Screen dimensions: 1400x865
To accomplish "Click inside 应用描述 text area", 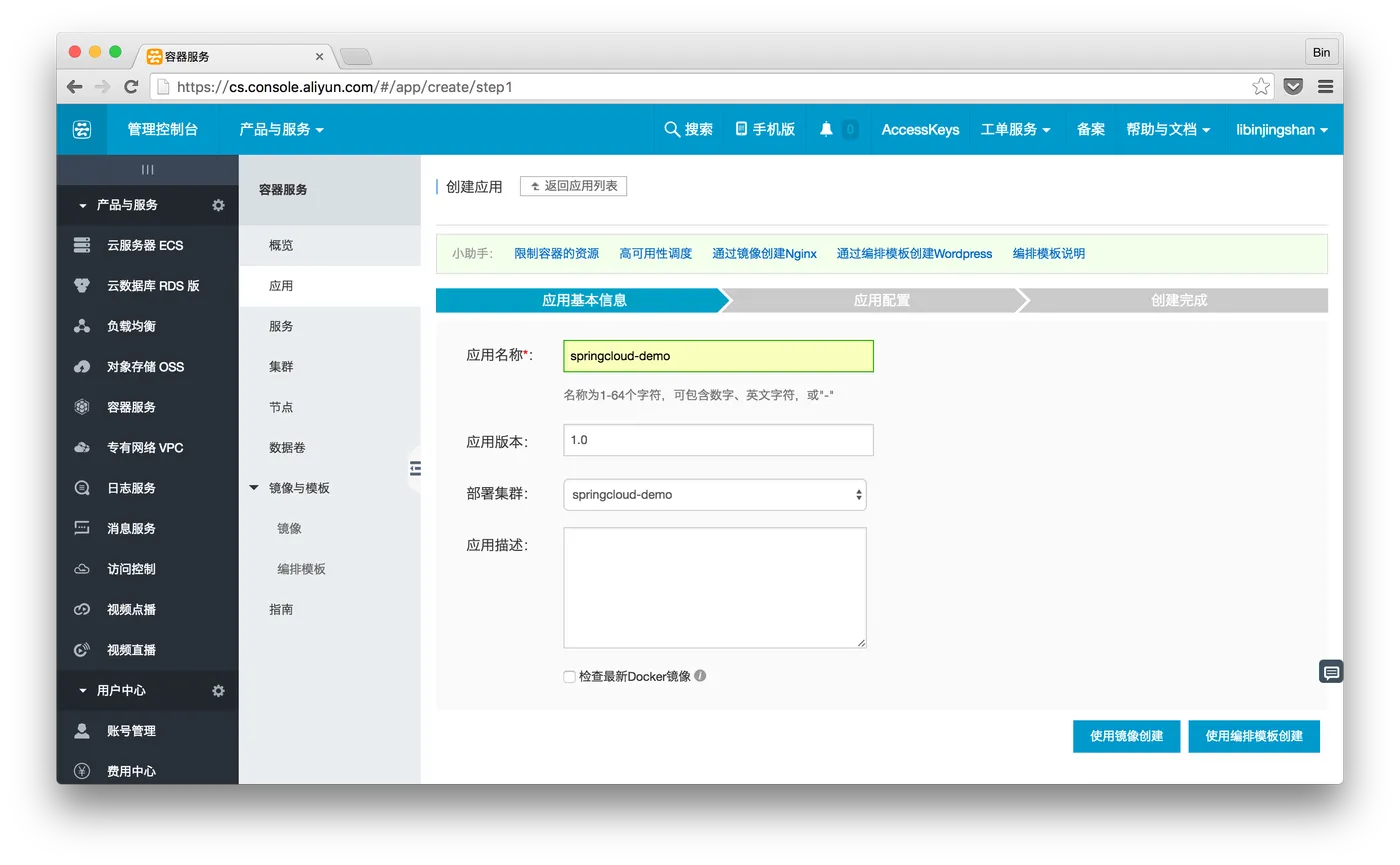I will point(715,588).
